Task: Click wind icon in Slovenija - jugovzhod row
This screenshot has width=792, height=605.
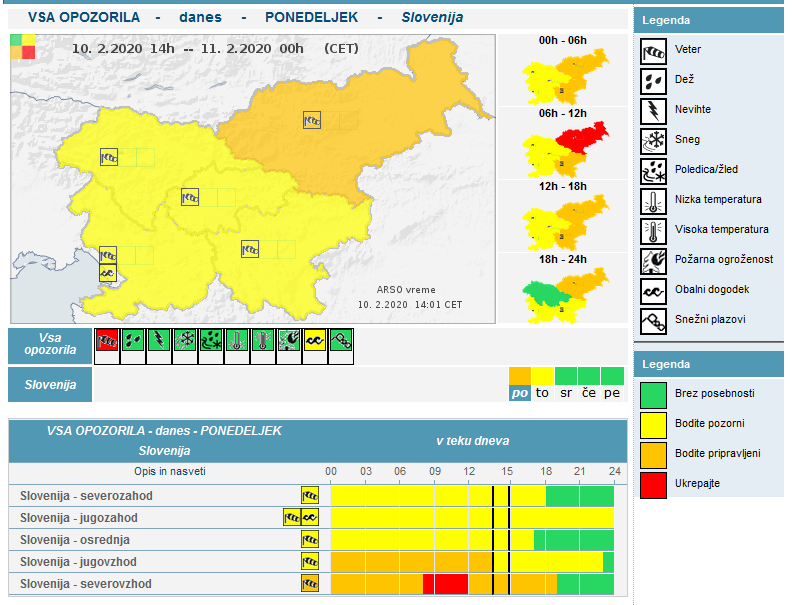Action: (310, 562)
